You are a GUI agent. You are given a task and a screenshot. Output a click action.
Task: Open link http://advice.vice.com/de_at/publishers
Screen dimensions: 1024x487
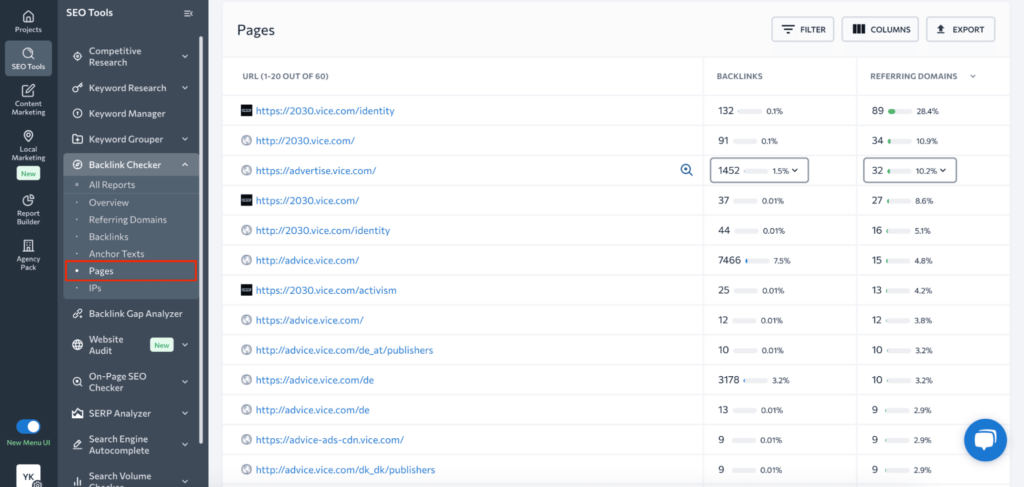coord(344,350)
